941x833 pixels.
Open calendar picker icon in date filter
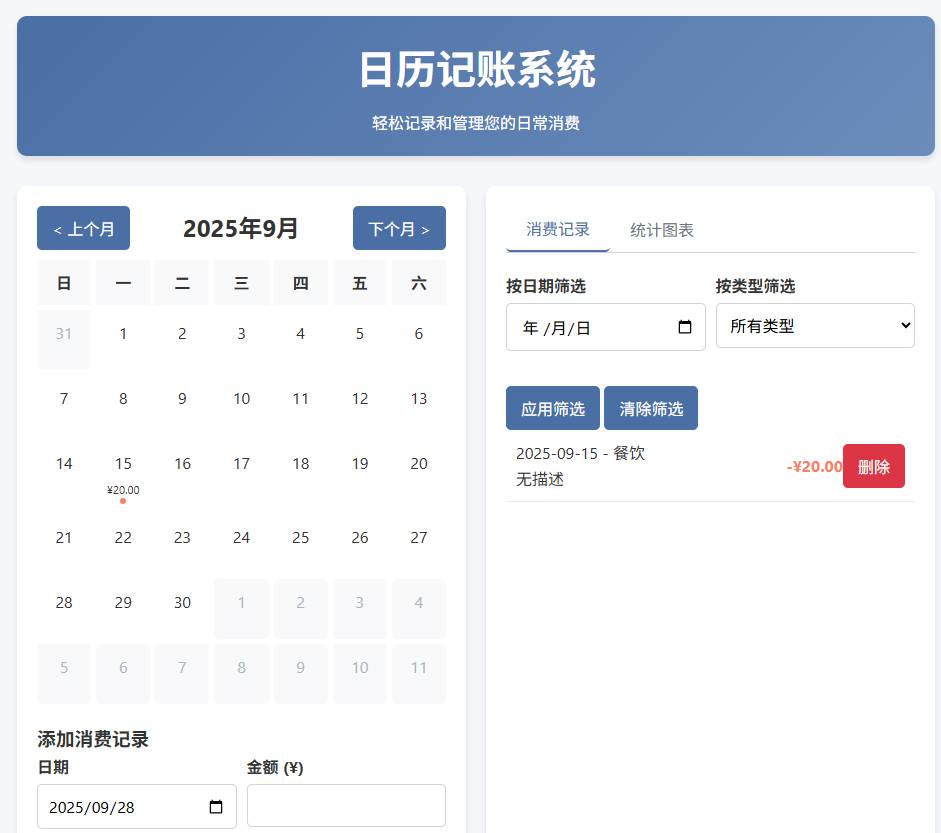coord(685,327)
